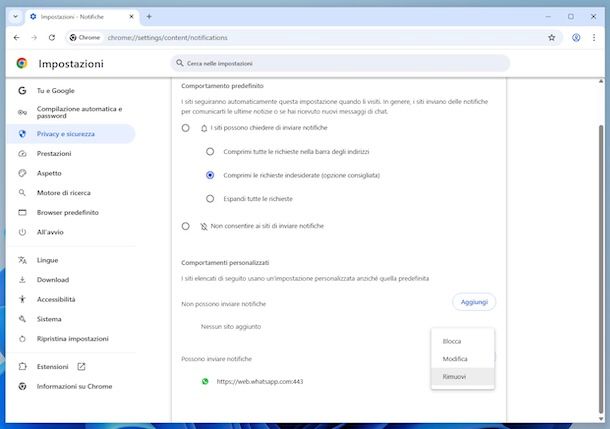Screen dimensions: 610x429
Task: Choose Rimuovi from the context menu
Action: coord(454,376)
